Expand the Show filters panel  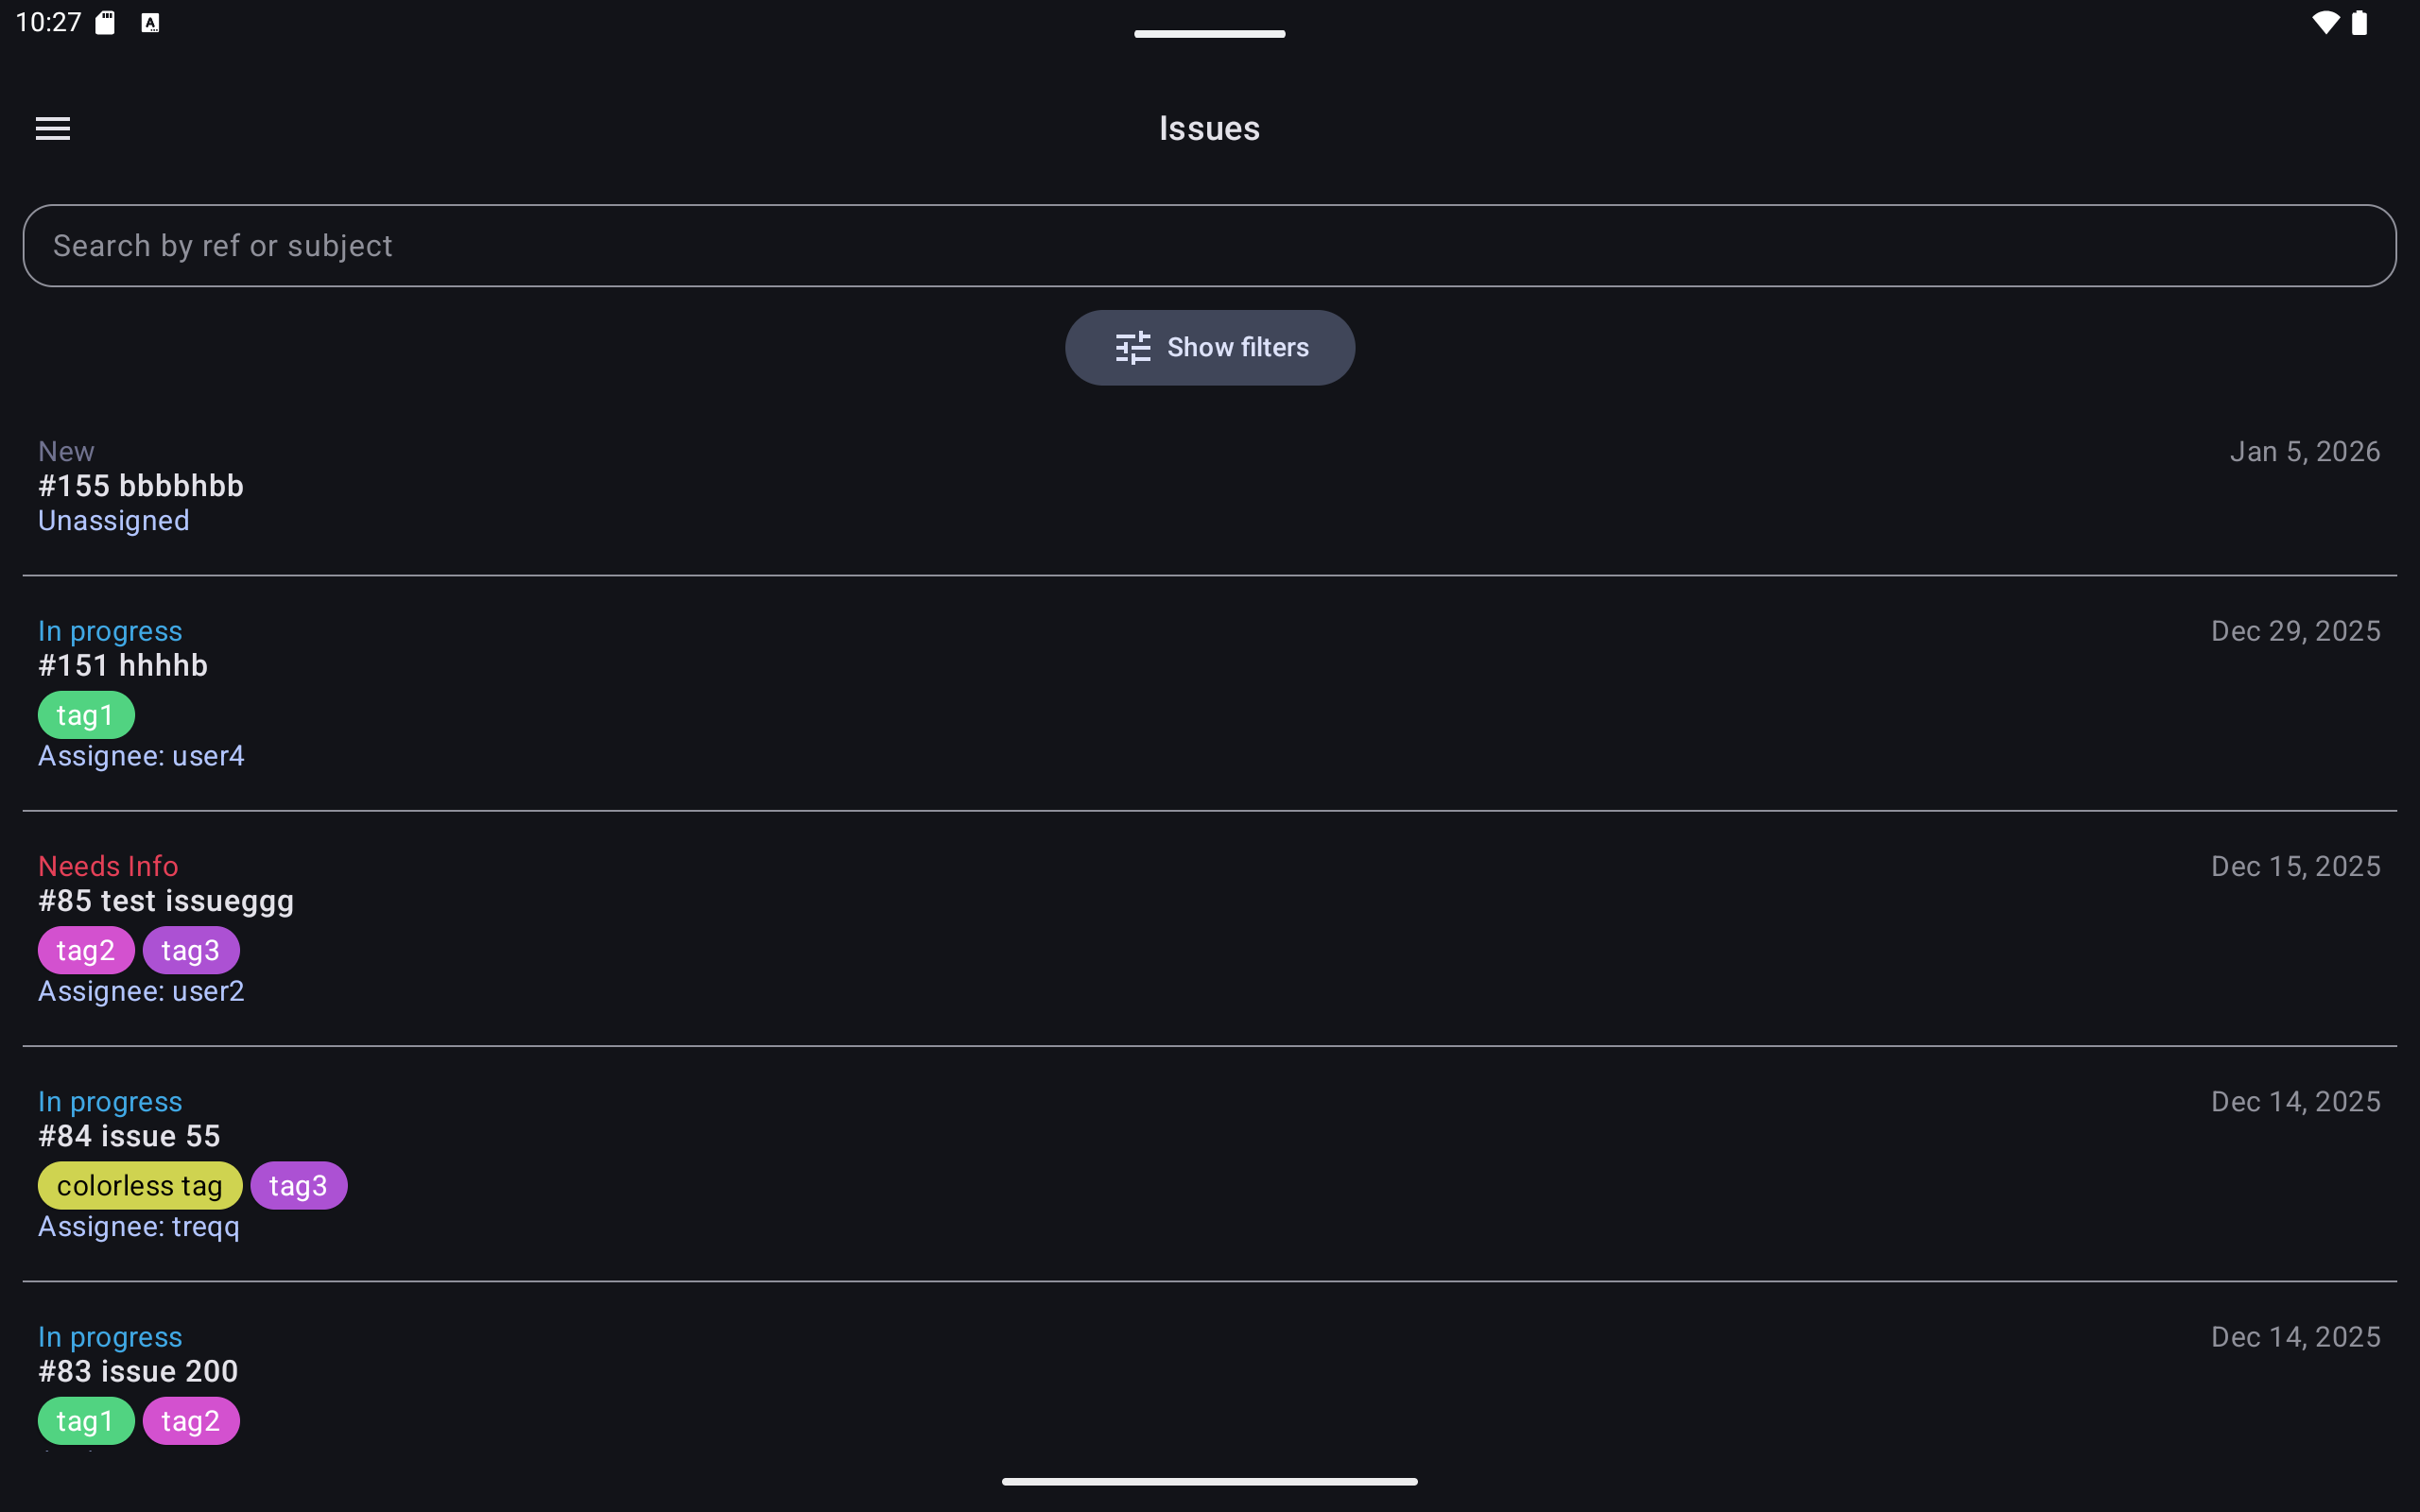coord(1237,348)
